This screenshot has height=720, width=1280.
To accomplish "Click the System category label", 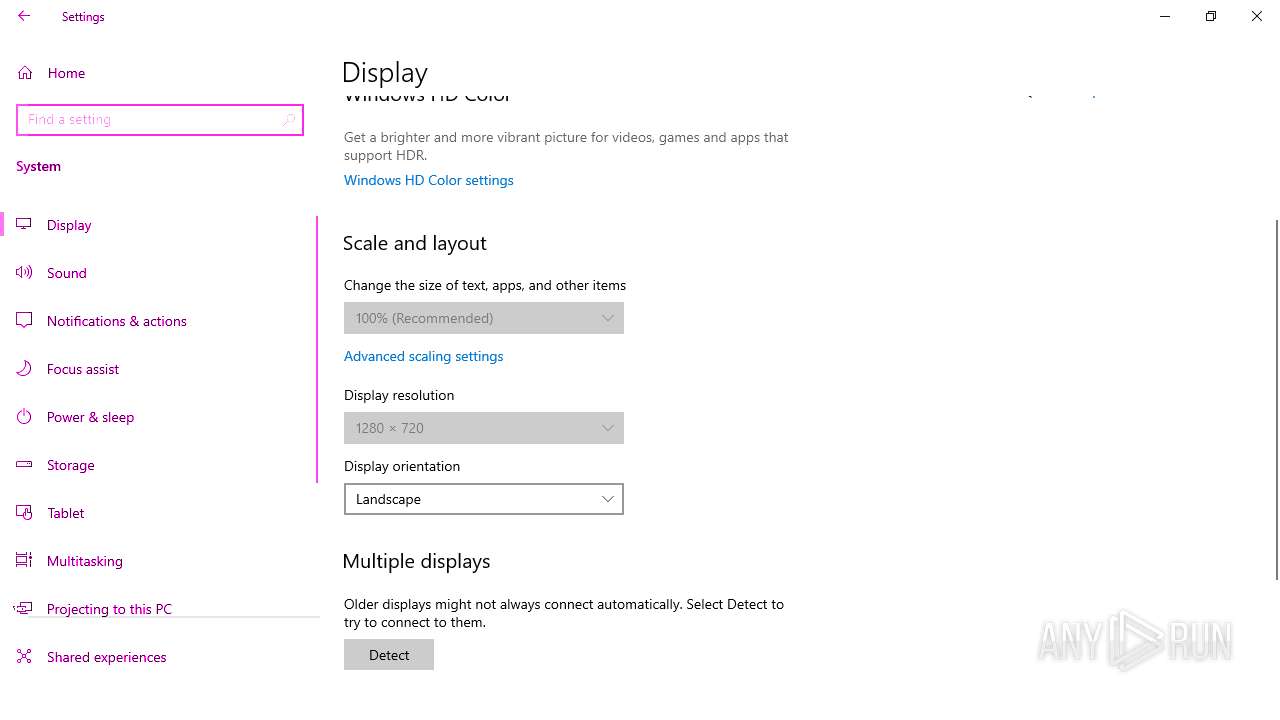I will [x=39, y=166].
